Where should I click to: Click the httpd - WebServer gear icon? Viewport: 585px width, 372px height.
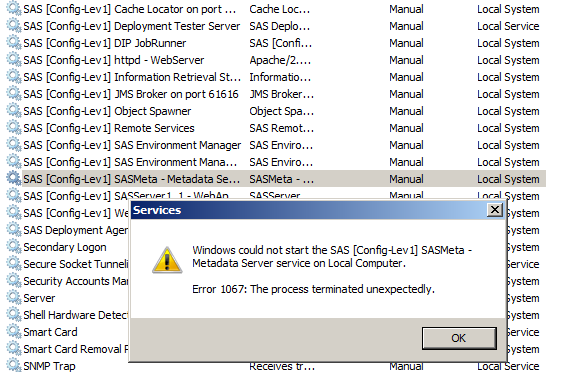point(14,60)
